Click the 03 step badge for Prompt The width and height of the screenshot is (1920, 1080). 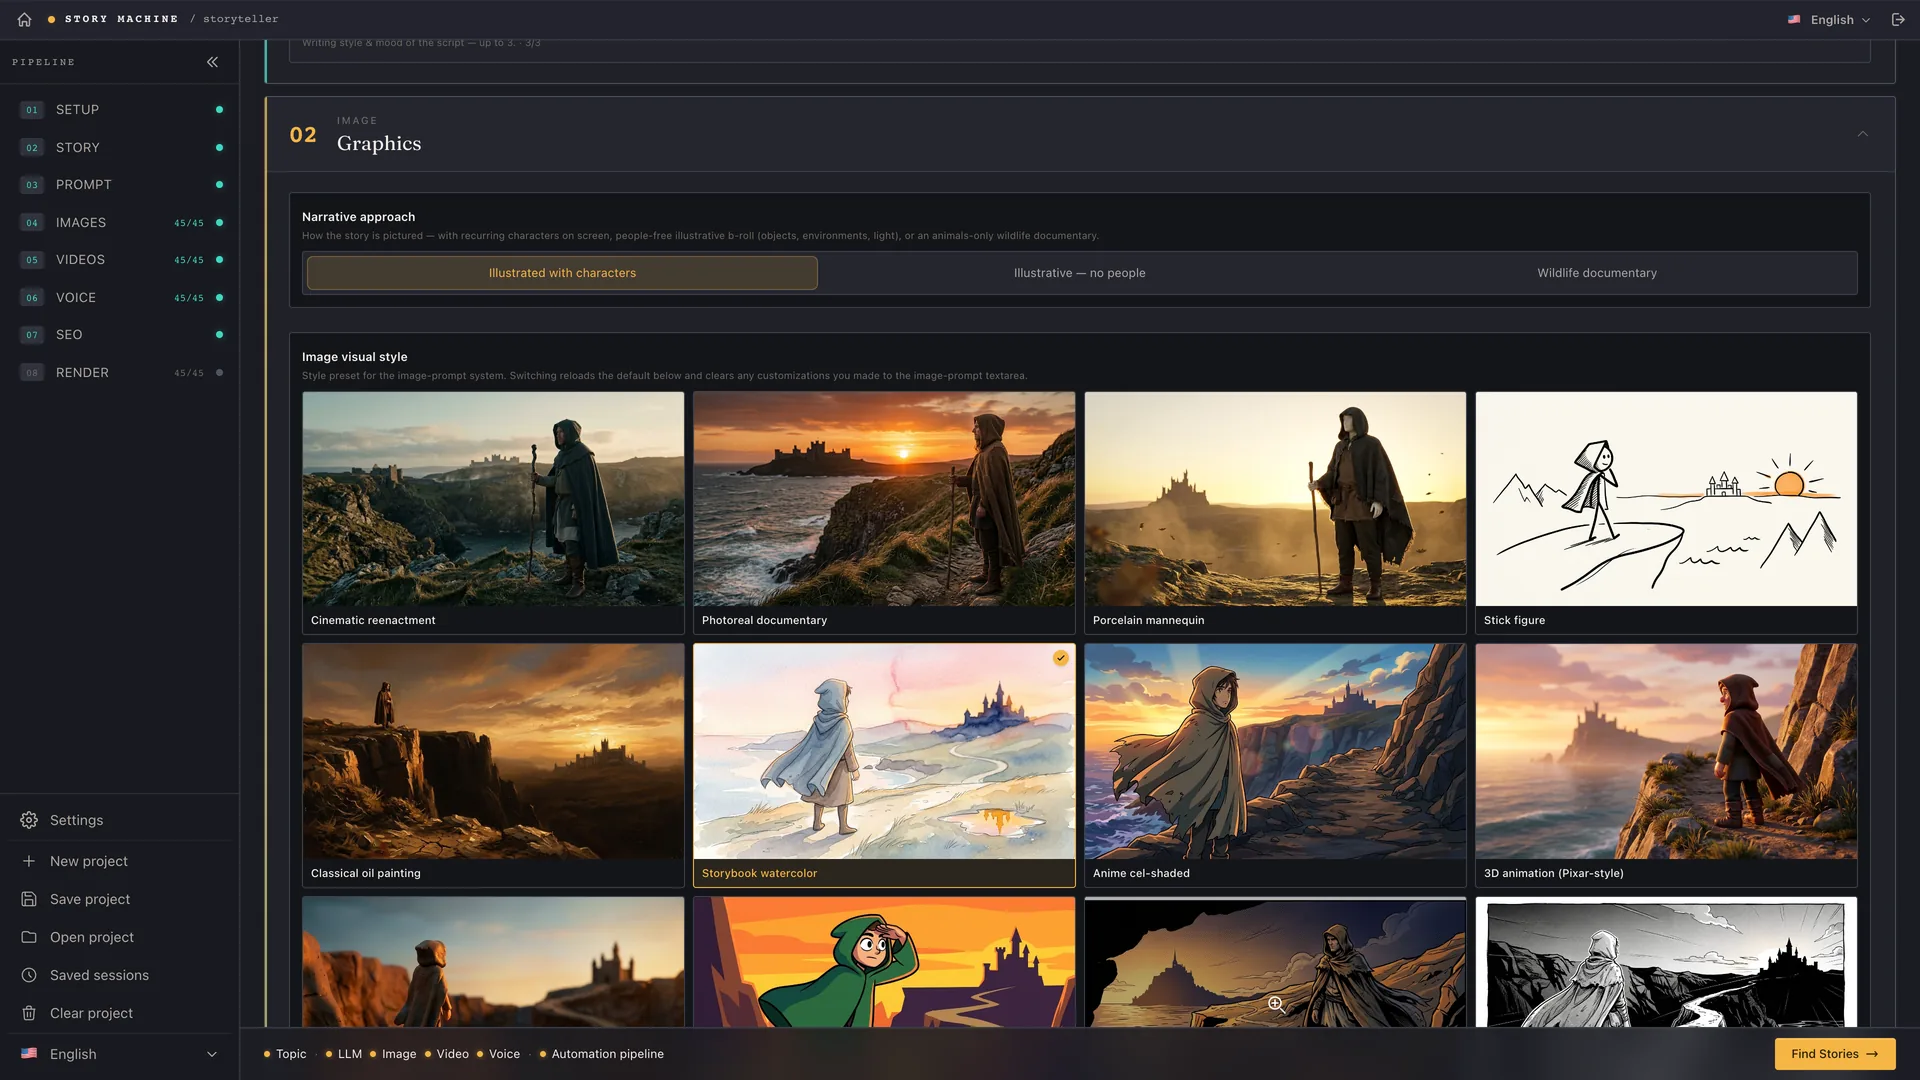click(32, 185)
